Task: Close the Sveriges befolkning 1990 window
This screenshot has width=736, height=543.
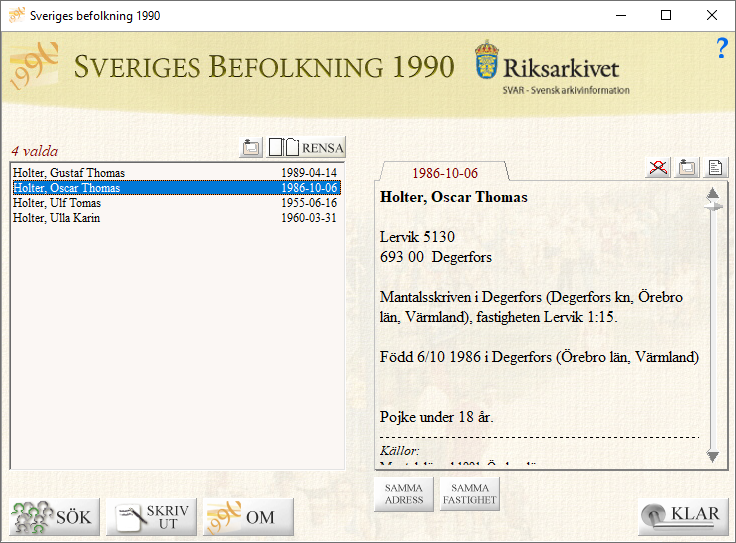Action: point(712,15)
